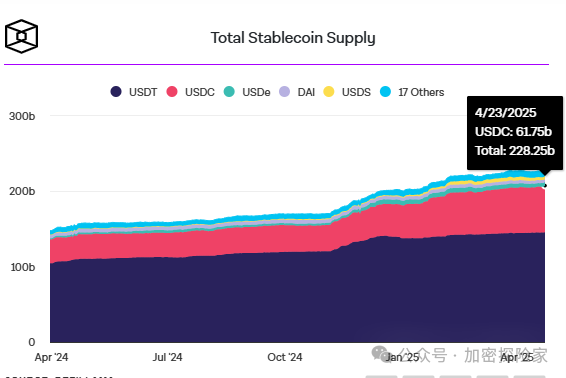Viewport: 566px width, 378px height.
Task: Click the 200b y-axis label
Action: [22, 191]
